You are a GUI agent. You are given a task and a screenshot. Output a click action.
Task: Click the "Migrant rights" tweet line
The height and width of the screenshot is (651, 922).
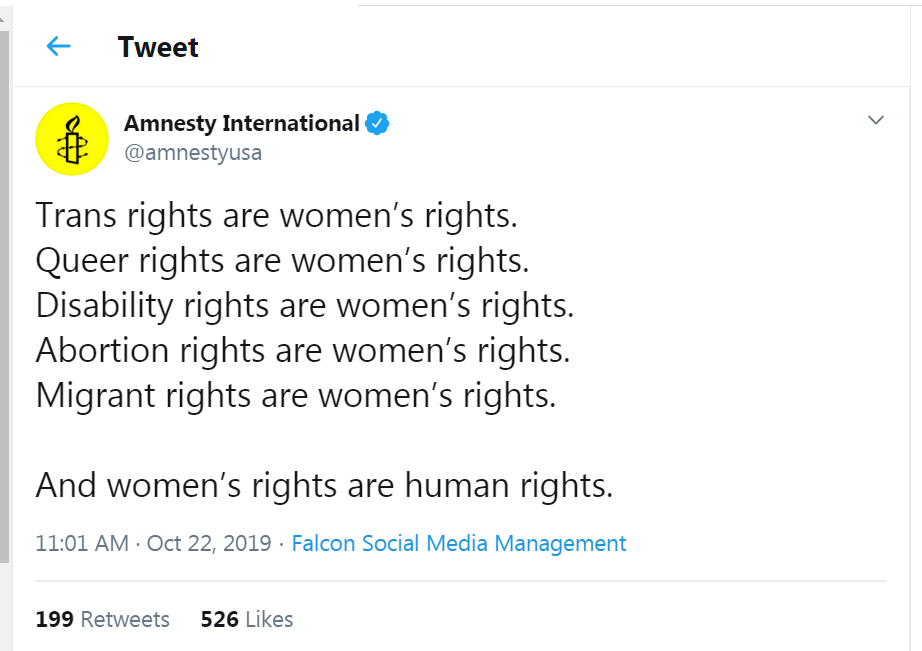tap(296, 395)
